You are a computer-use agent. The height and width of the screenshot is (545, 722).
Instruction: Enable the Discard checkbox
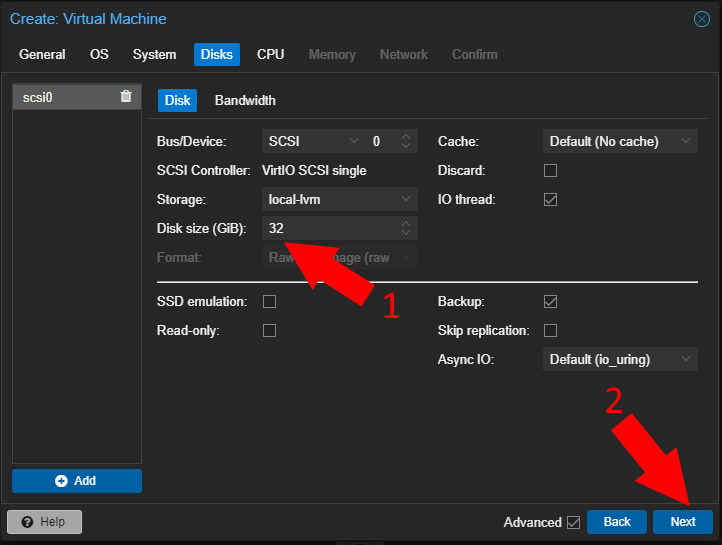click(550, 170)
